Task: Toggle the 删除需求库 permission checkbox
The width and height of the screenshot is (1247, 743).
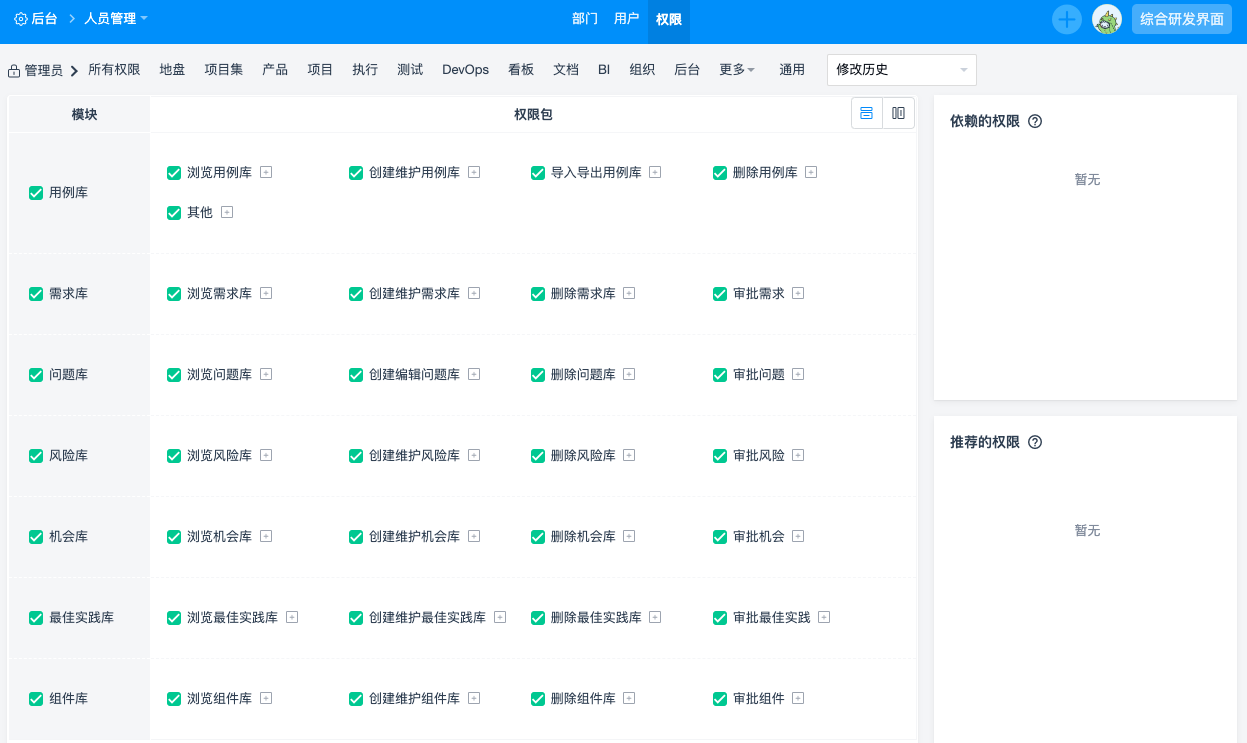Action: point(538,294)
